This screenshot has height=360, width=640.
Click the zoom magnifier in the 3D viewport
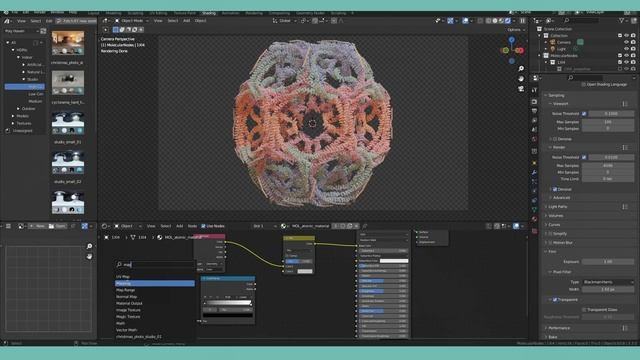[521, 69]
